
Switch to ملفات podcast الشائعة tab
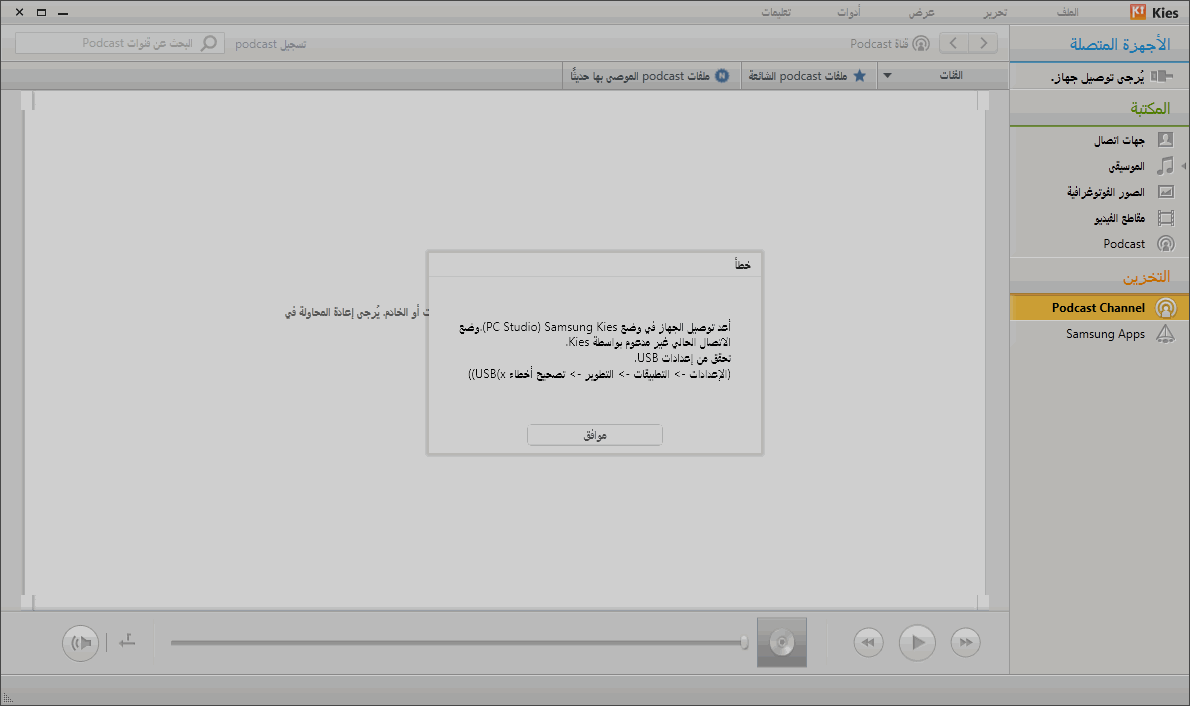pyautogui.click(x=808, y=75)
